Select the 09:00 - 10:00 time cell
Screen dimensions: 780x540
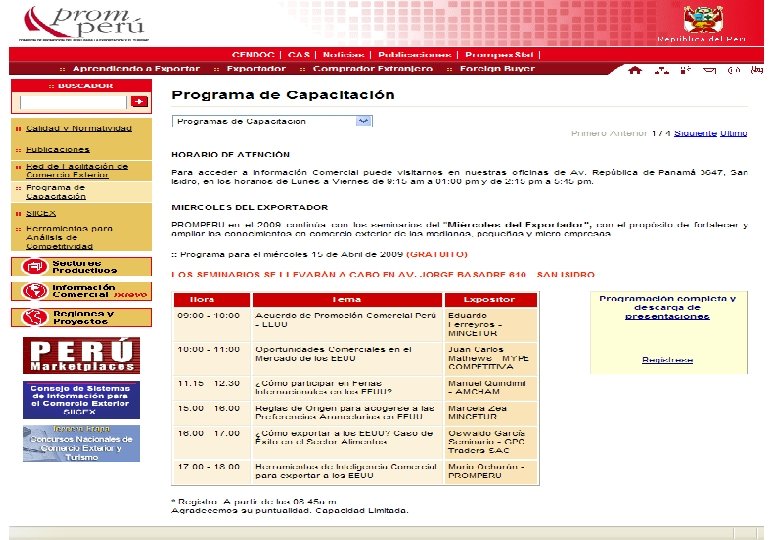point(211,324)
